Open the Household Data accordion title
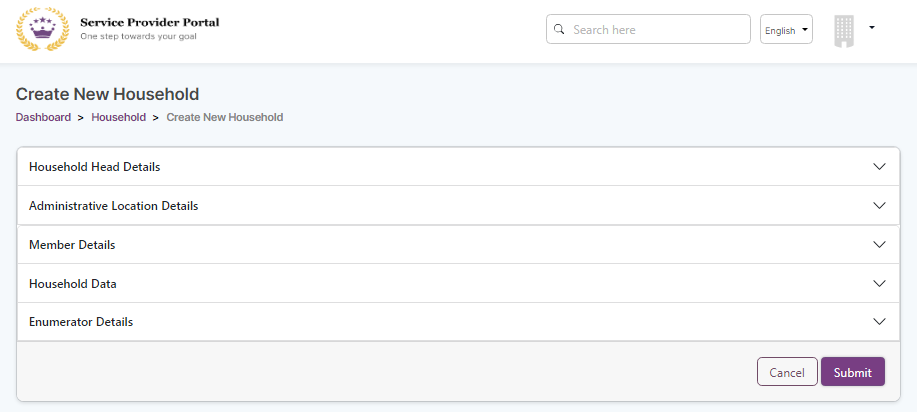Image resolution: width=917 pixels, height=412 pixels. pos(73,284)
